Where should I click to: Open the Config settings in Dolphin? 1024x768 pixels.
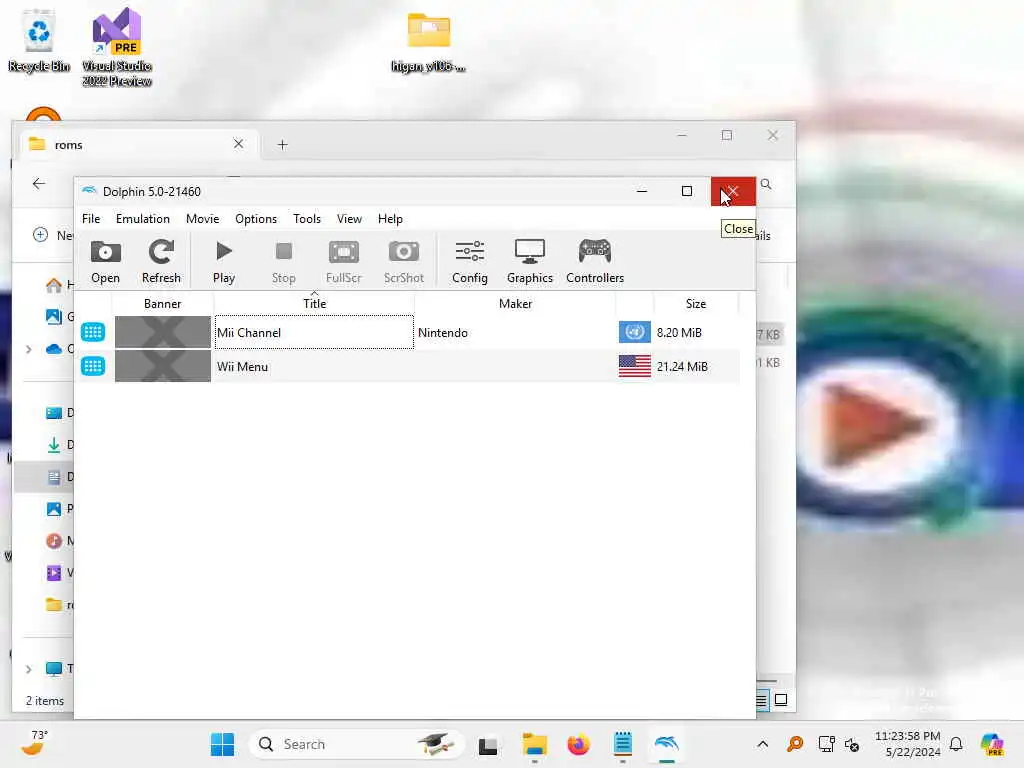coord(470,261)
